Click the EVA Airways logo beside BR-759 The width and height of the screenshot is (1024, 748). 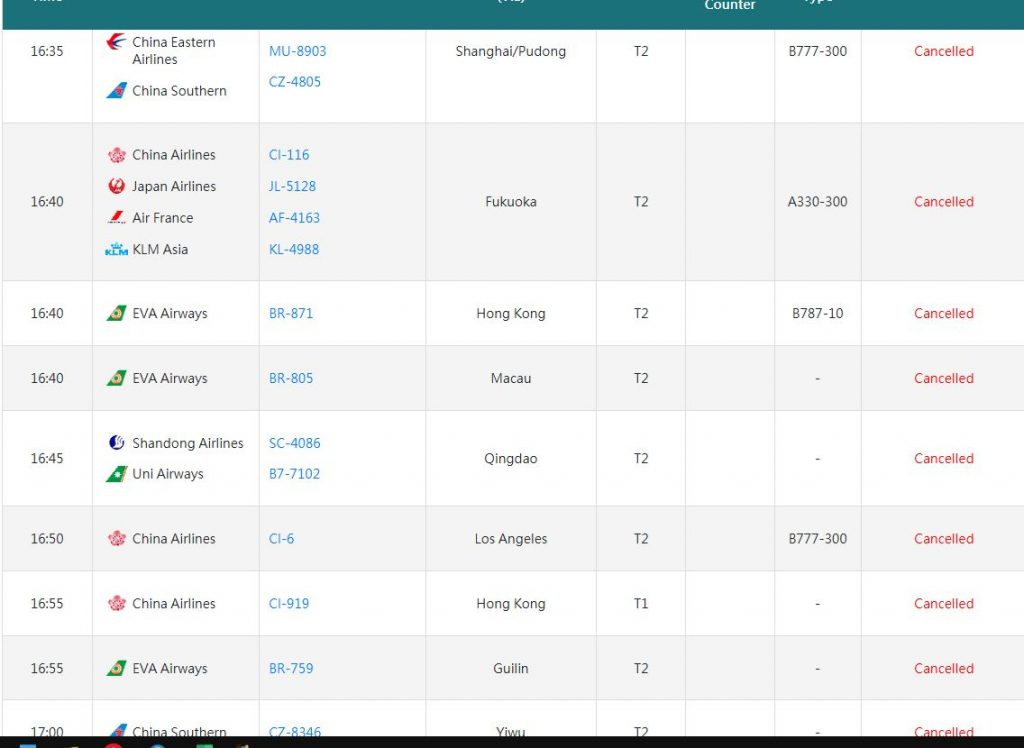(x=116, y=668)
